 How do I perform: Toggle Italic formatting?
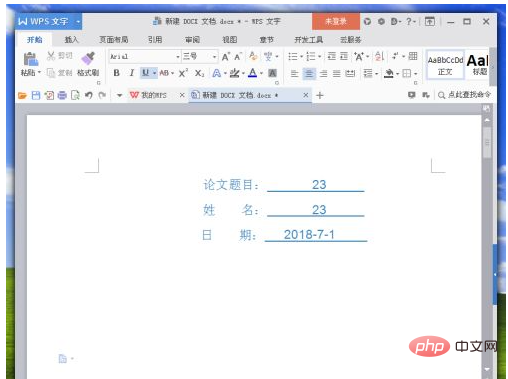(132, 73)
